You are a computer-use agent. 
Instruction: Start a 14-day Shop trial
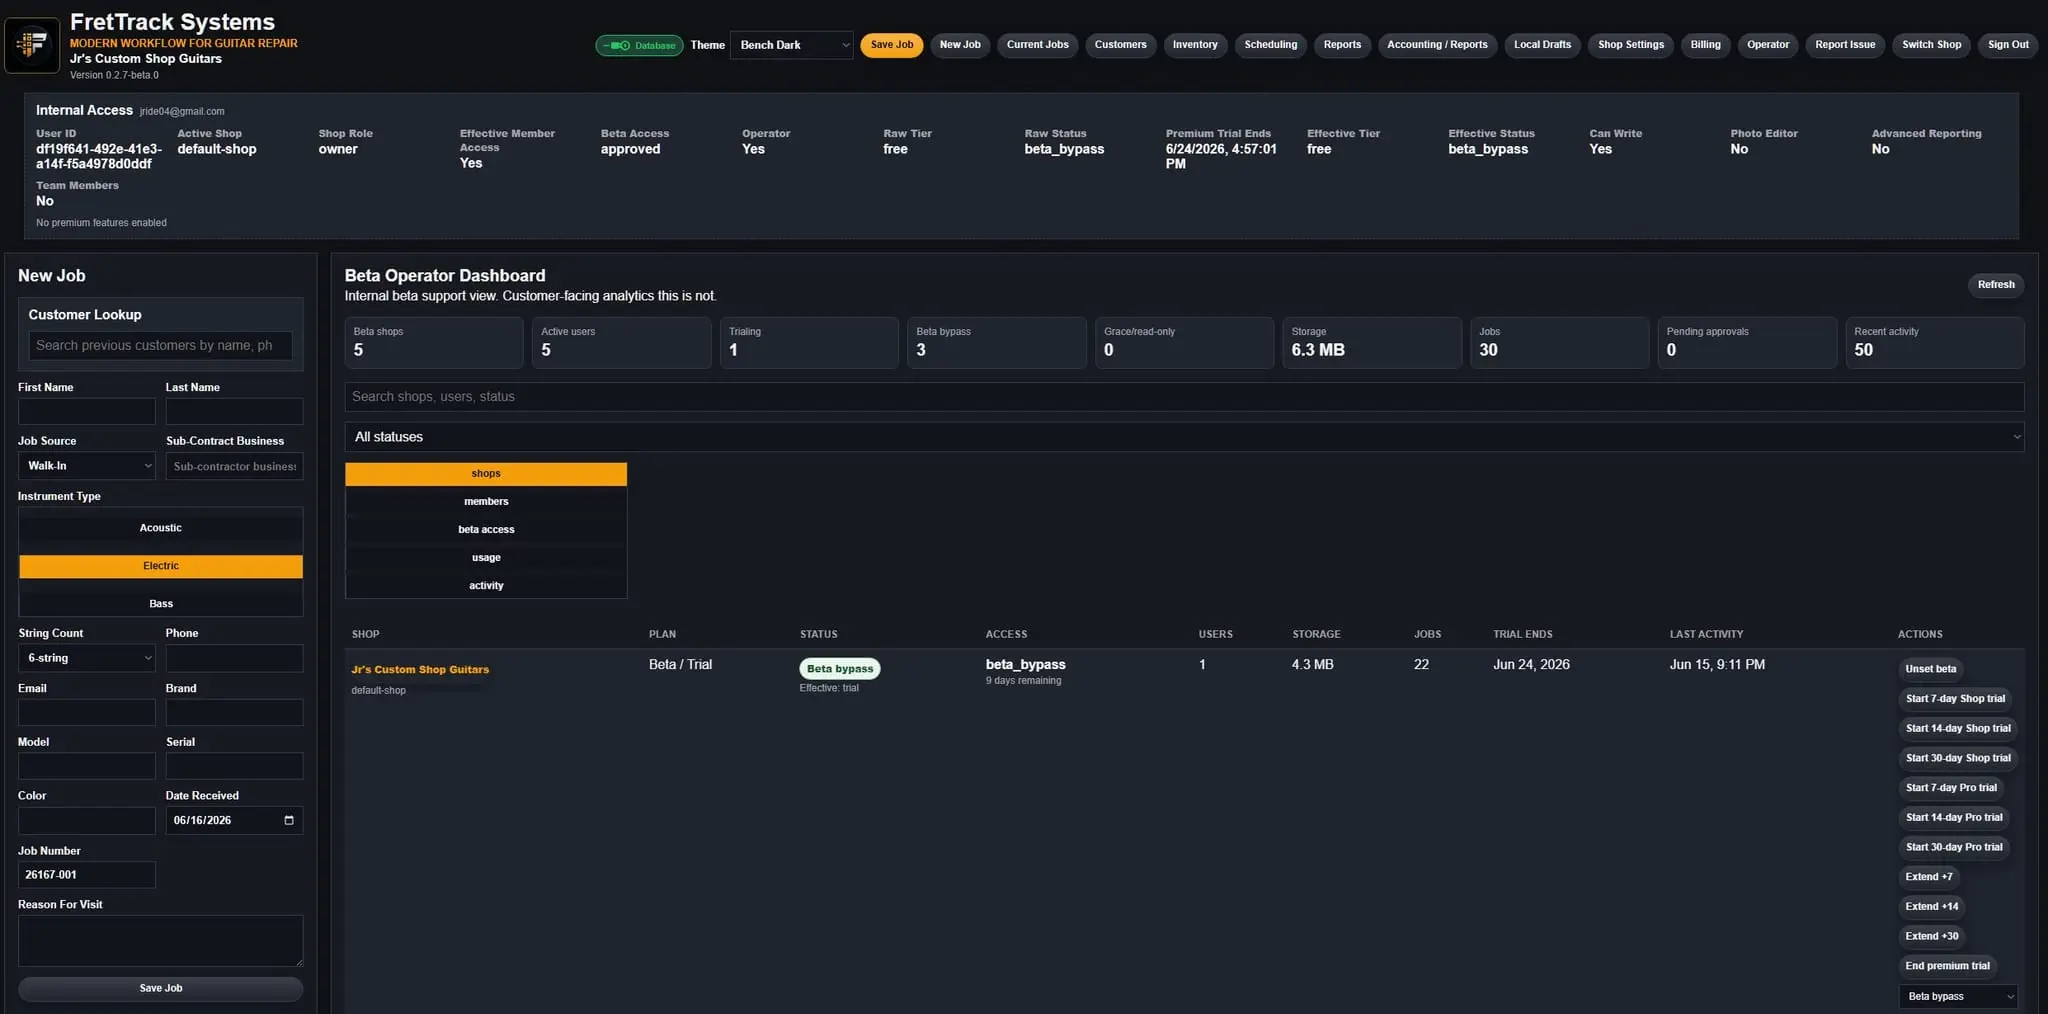[1958, 729]
